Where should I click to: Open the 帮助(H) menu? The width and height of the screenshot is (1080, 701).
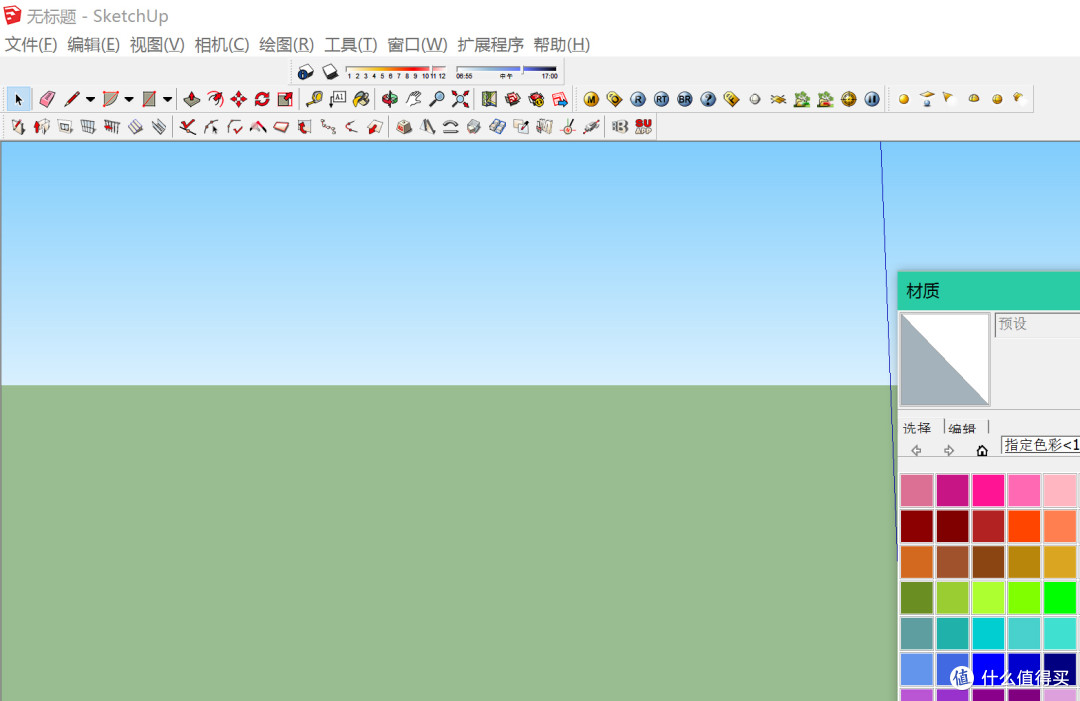[x=561, y=45]
